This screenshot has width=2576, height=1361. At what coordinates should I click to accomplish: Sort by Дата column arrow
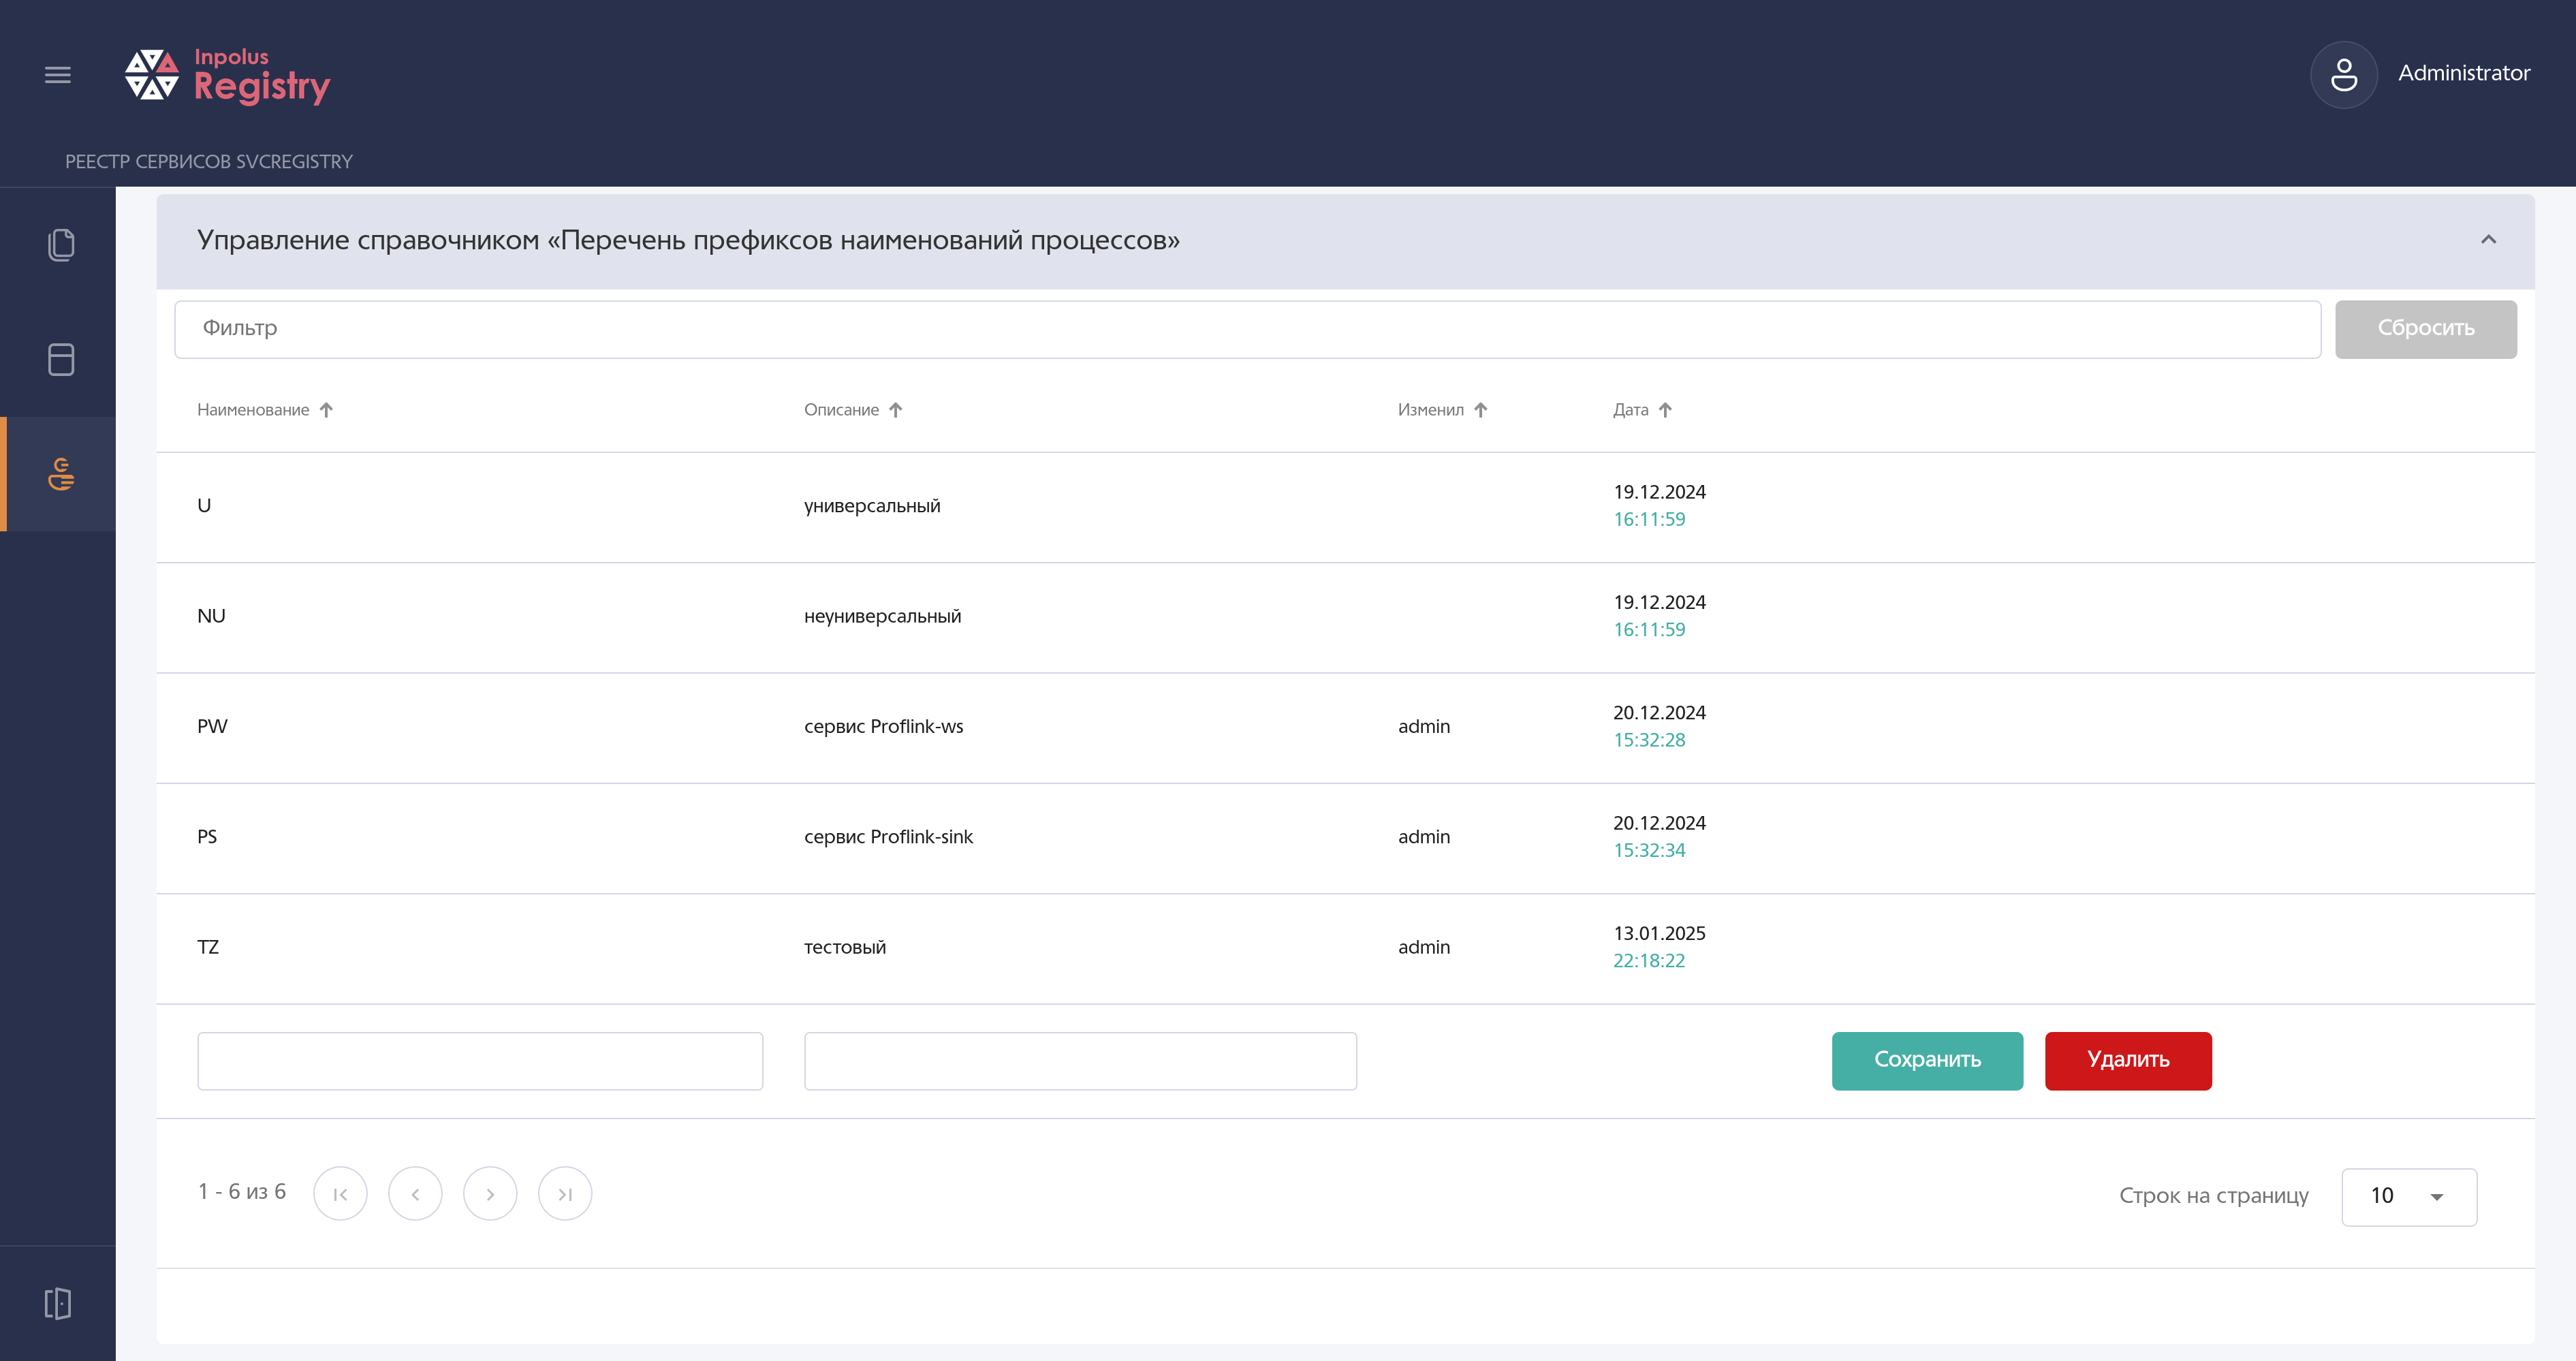pos(1665,410)
